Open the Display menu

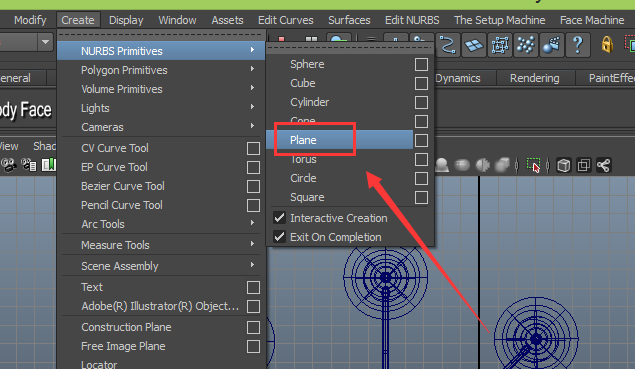coord(126,20)
